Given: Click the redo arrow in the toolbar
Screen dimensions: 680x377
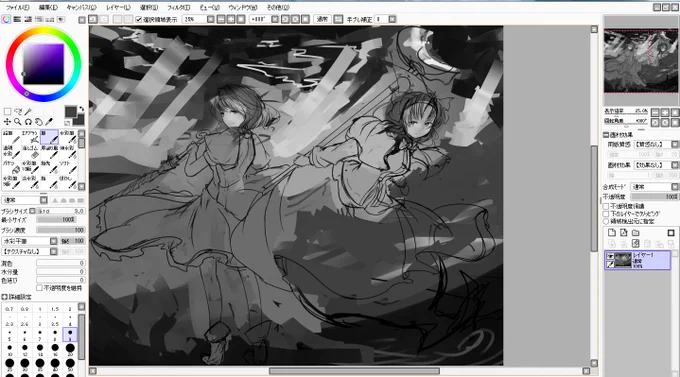Looking at the screenshot, I should pyautogui.click(x=104, y=19).
